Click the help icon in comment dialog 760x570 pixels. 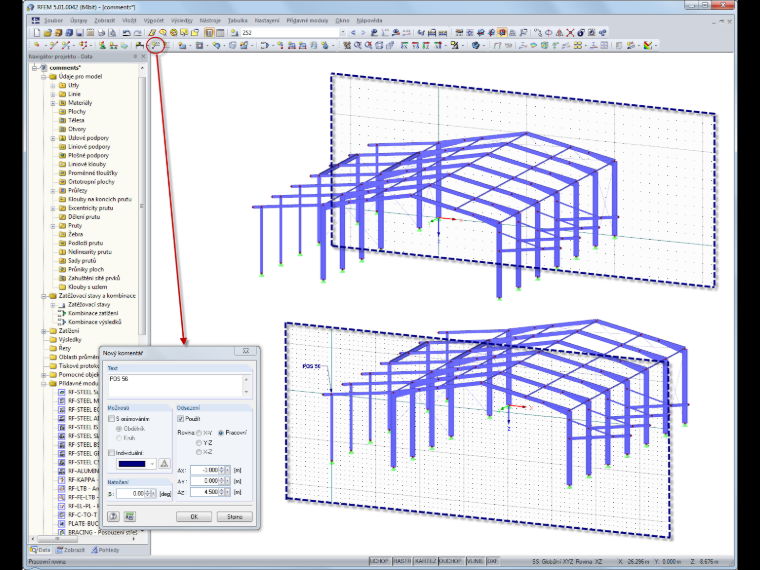[113, 516]
